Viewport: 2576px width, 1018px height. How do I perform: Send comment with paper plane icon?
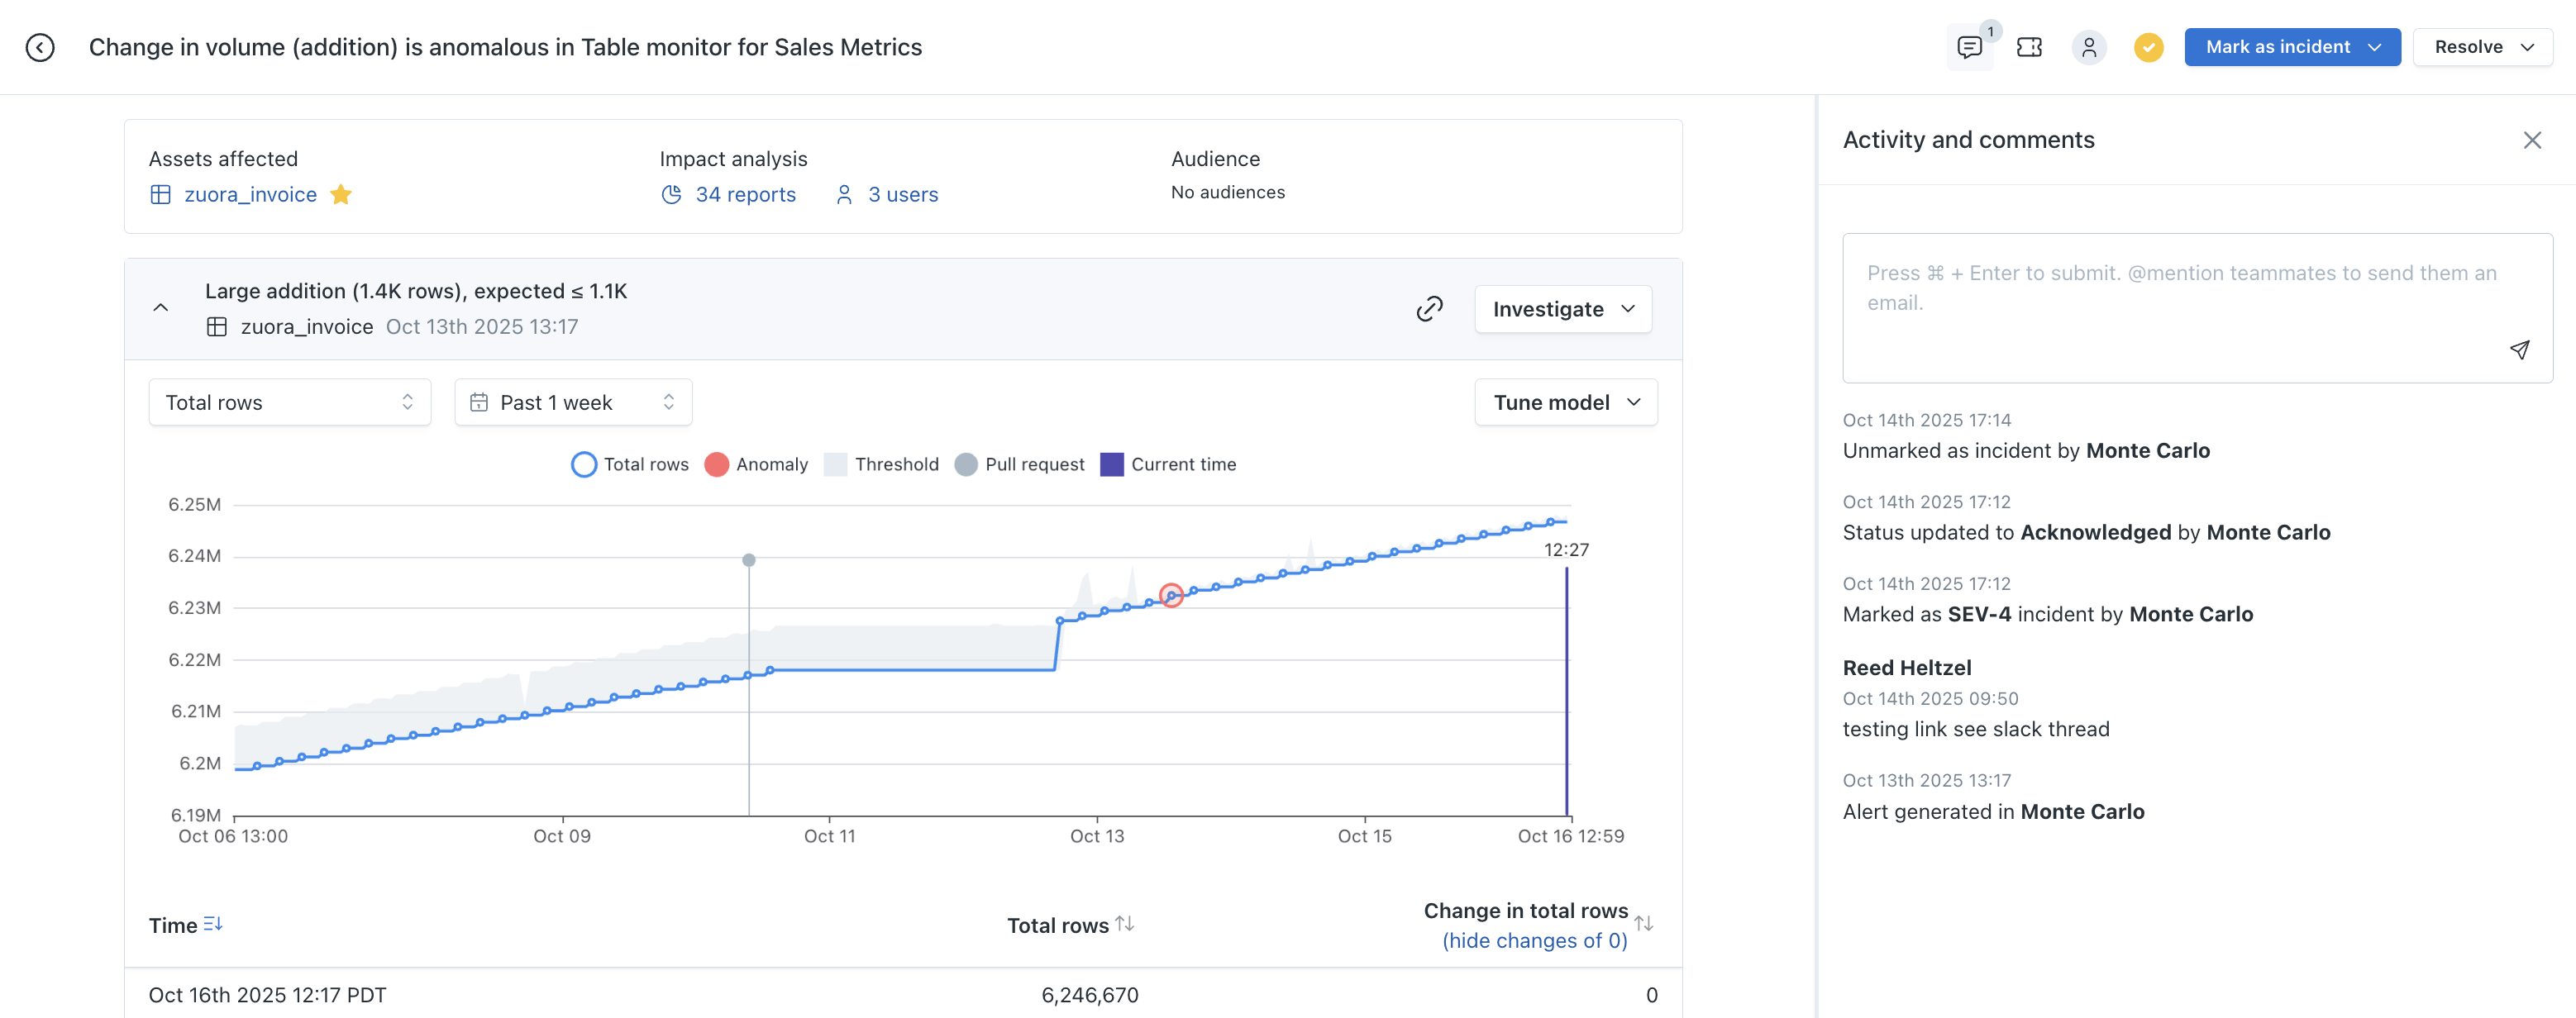tap(2519, 349)
